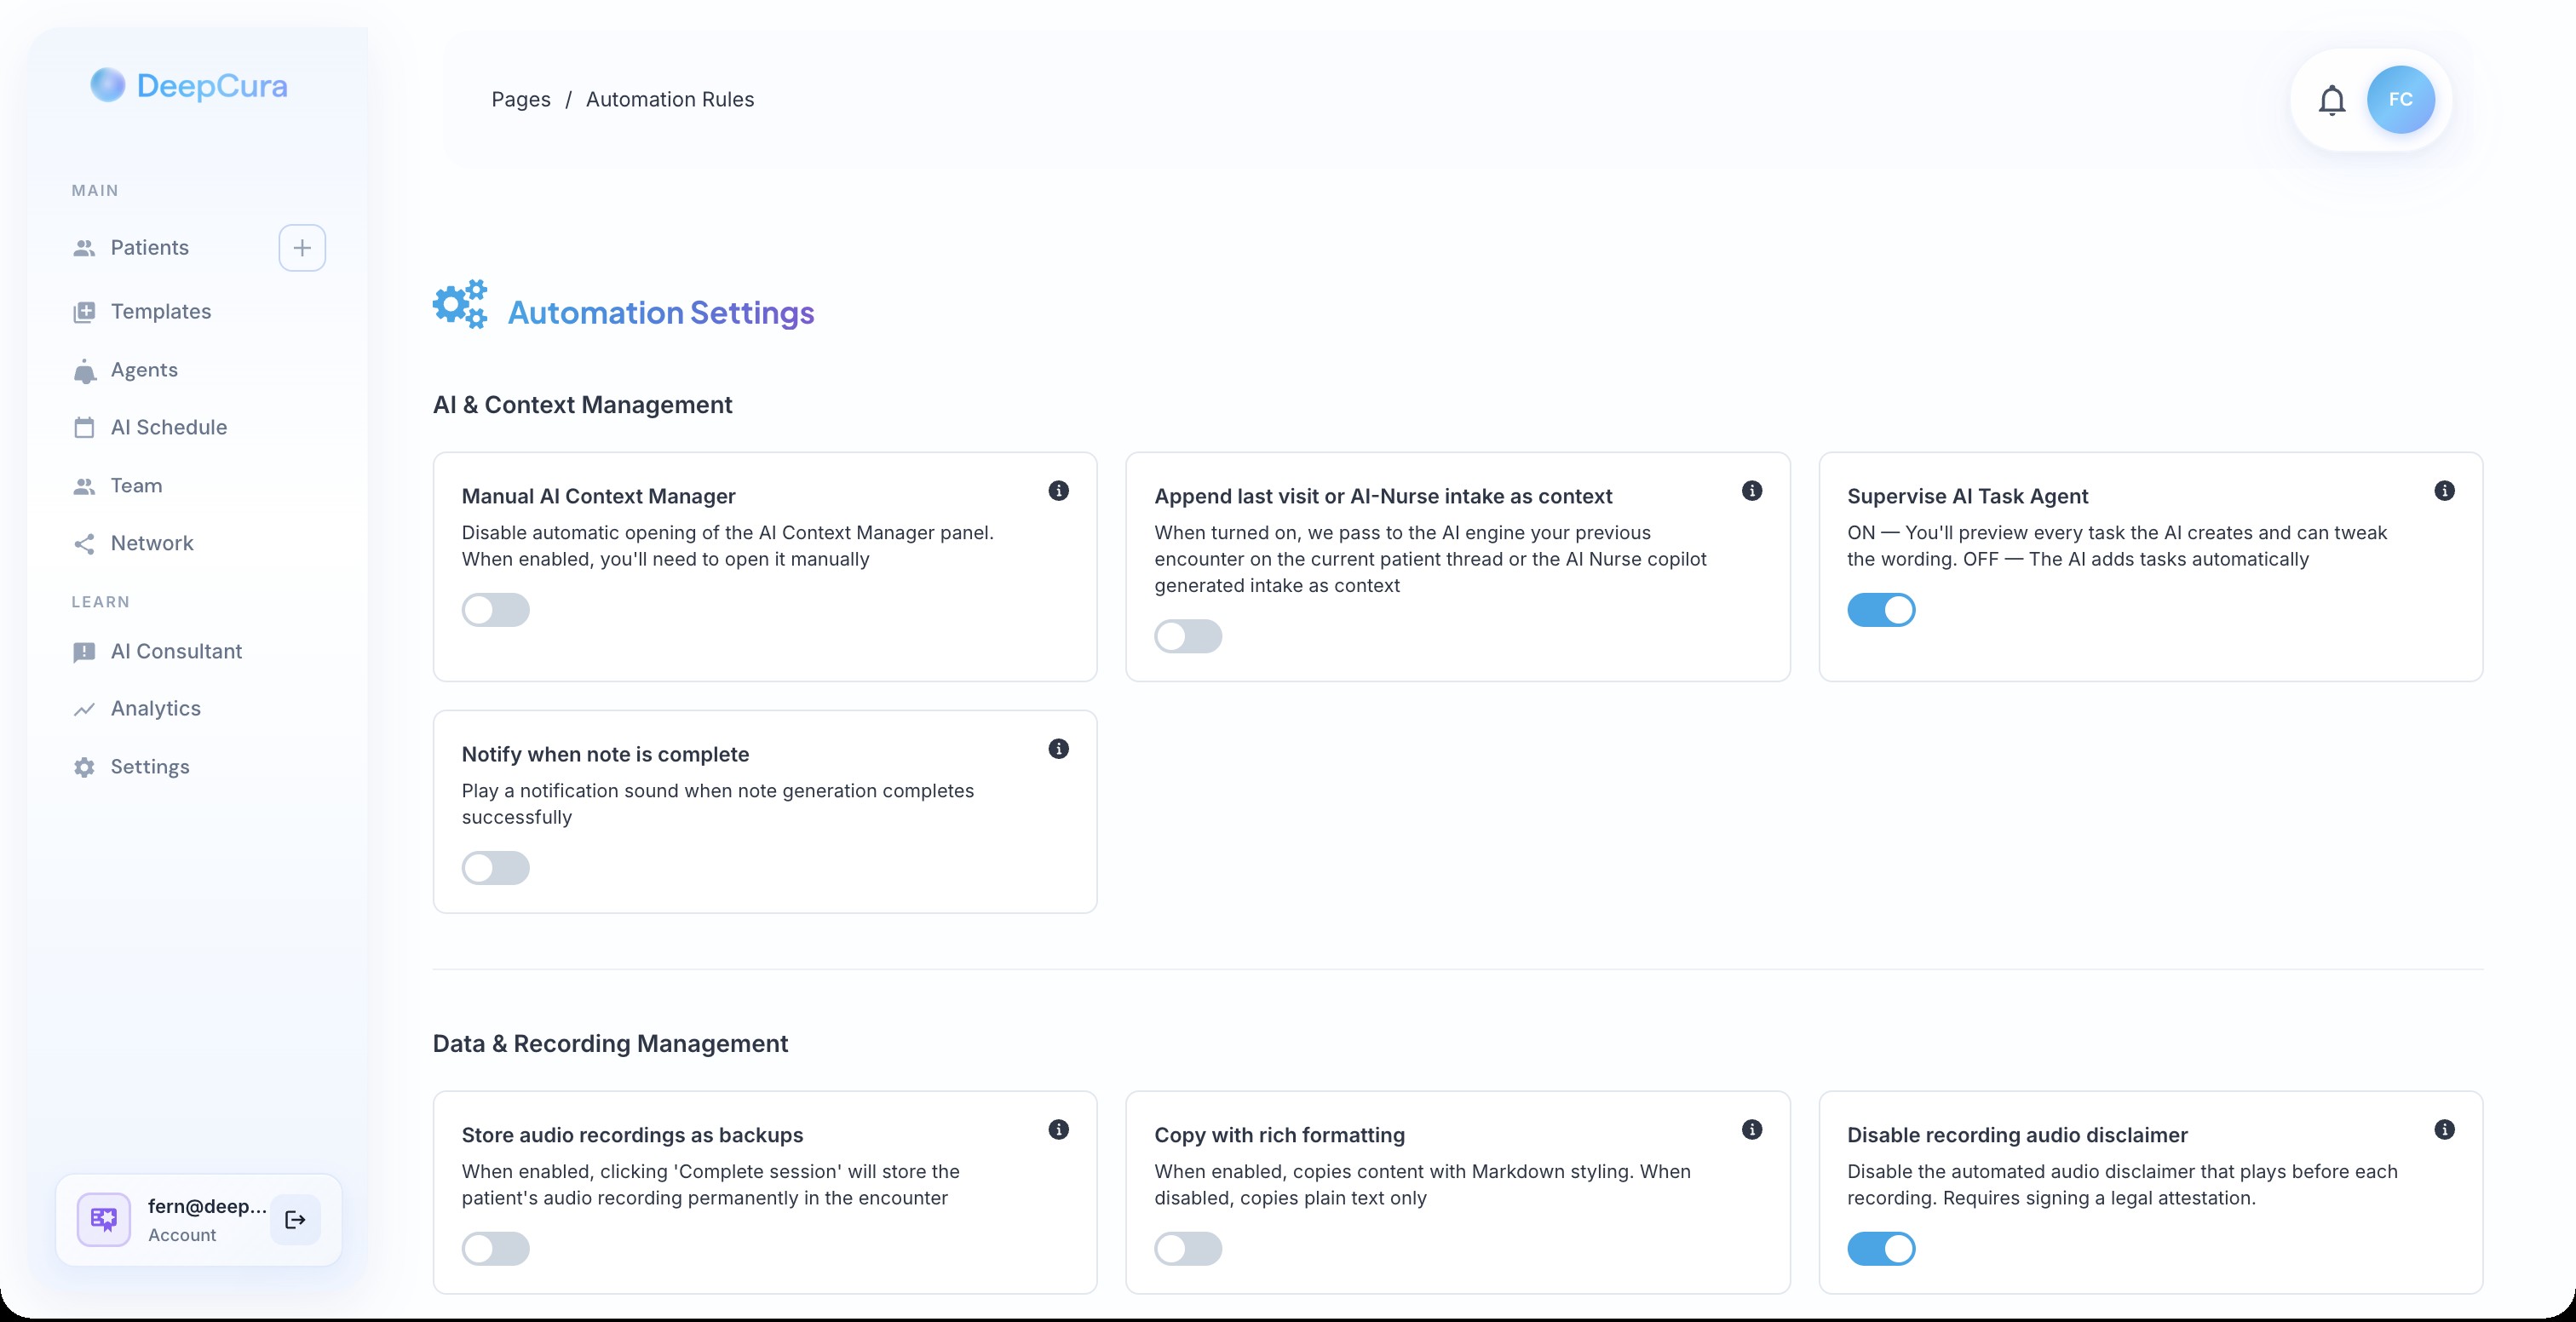Select Network in the sidebar
Image resolution: width=2576 pixels, height=1322 pixels.
[152, 544]
